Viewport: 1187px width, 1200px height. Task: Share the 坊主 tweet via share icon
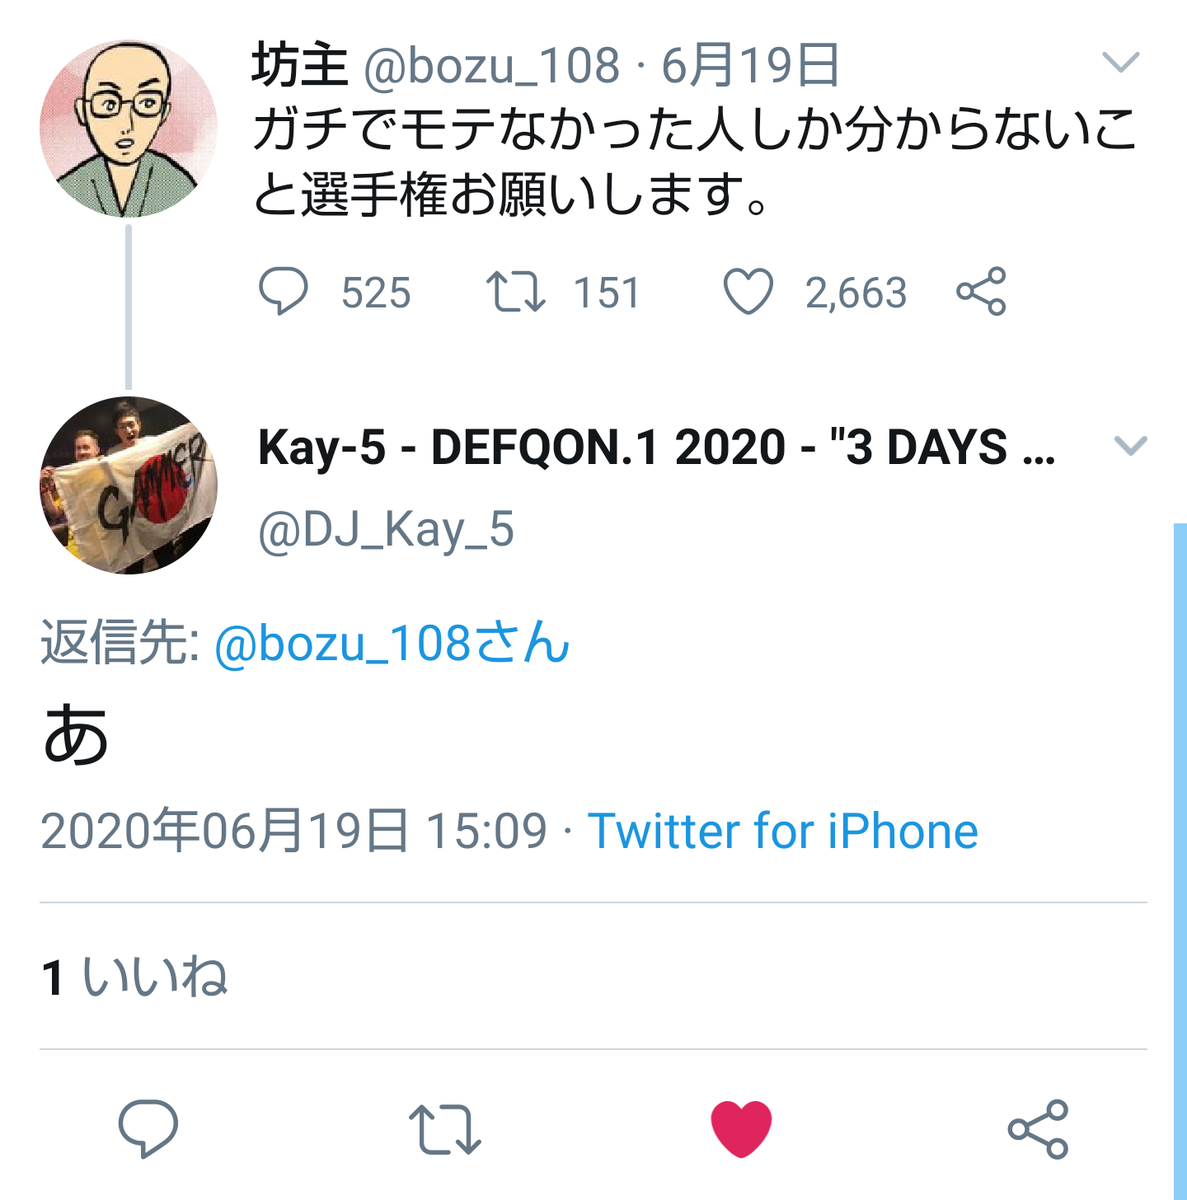pyautogui.click(x=981, y=292)
